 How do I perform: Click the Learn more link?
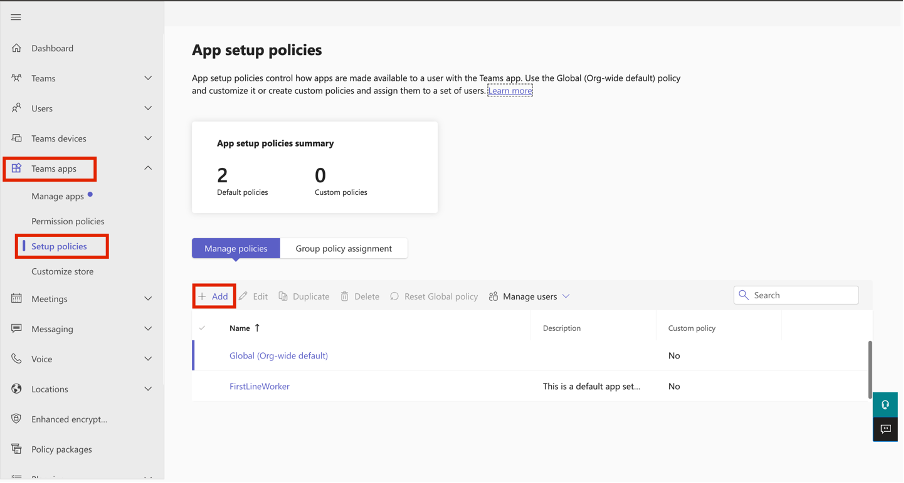click(x=510, y=90)
